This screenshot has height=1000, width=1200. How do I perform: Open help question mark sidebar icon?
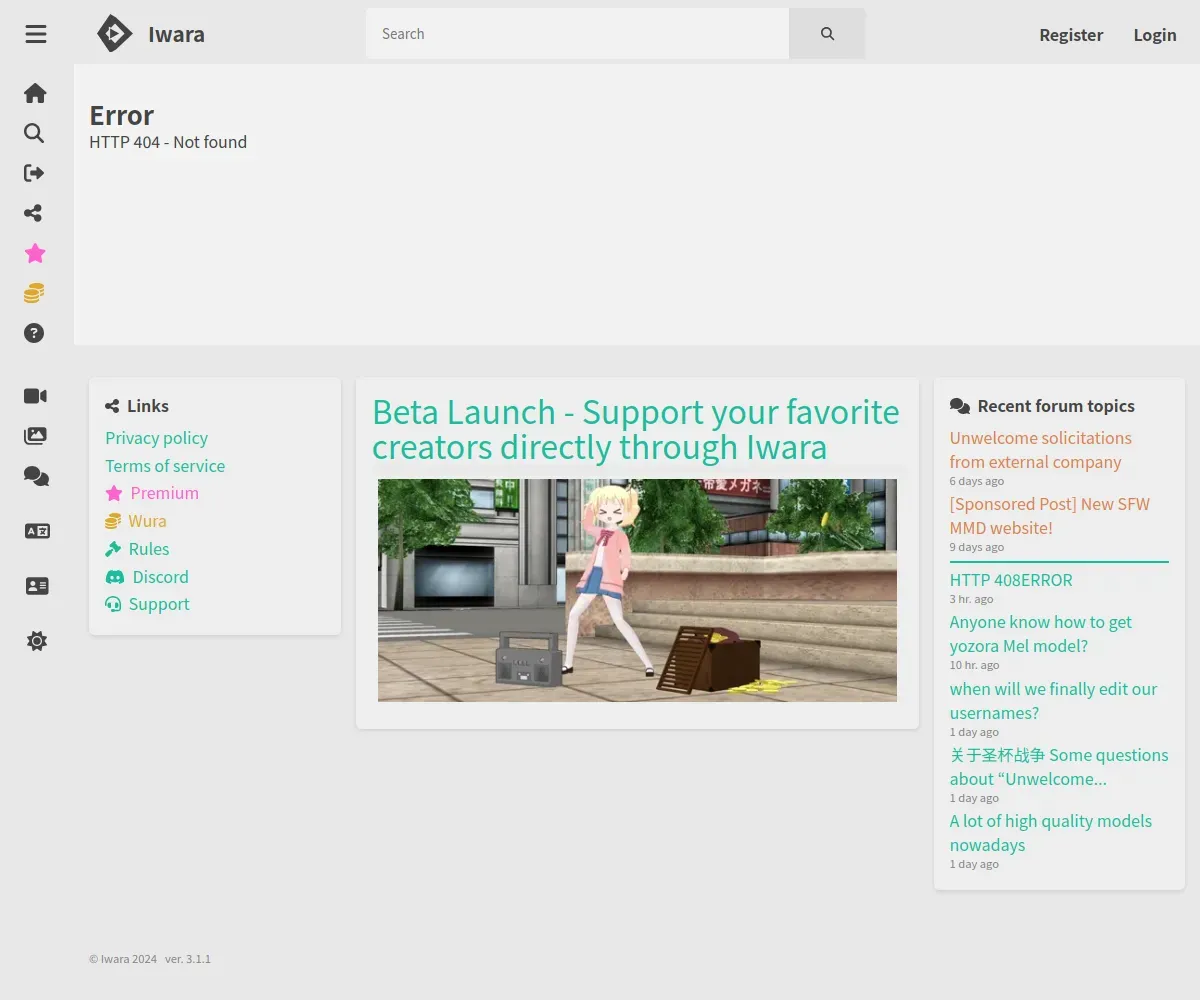click(x=34, y=333)
